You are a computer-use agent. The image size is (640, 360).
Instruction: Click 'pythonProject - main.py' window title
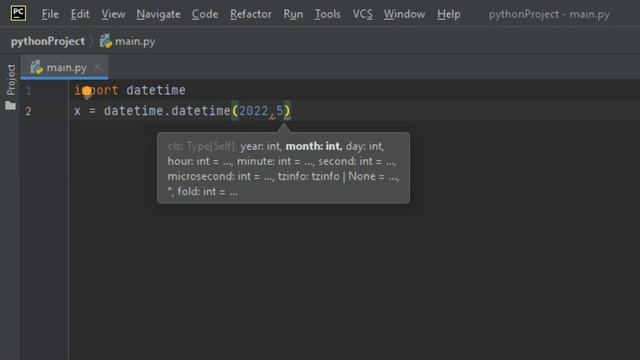tap(549, 14)
